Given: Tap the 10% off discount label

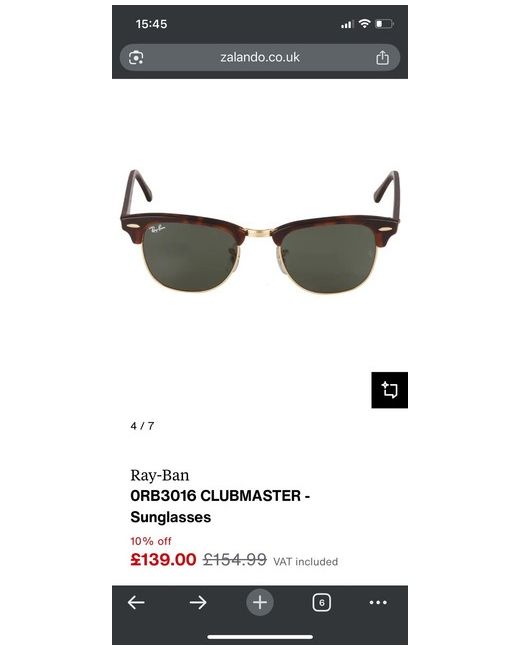Looking at the screenshot, I should click(x=151, y=541).
